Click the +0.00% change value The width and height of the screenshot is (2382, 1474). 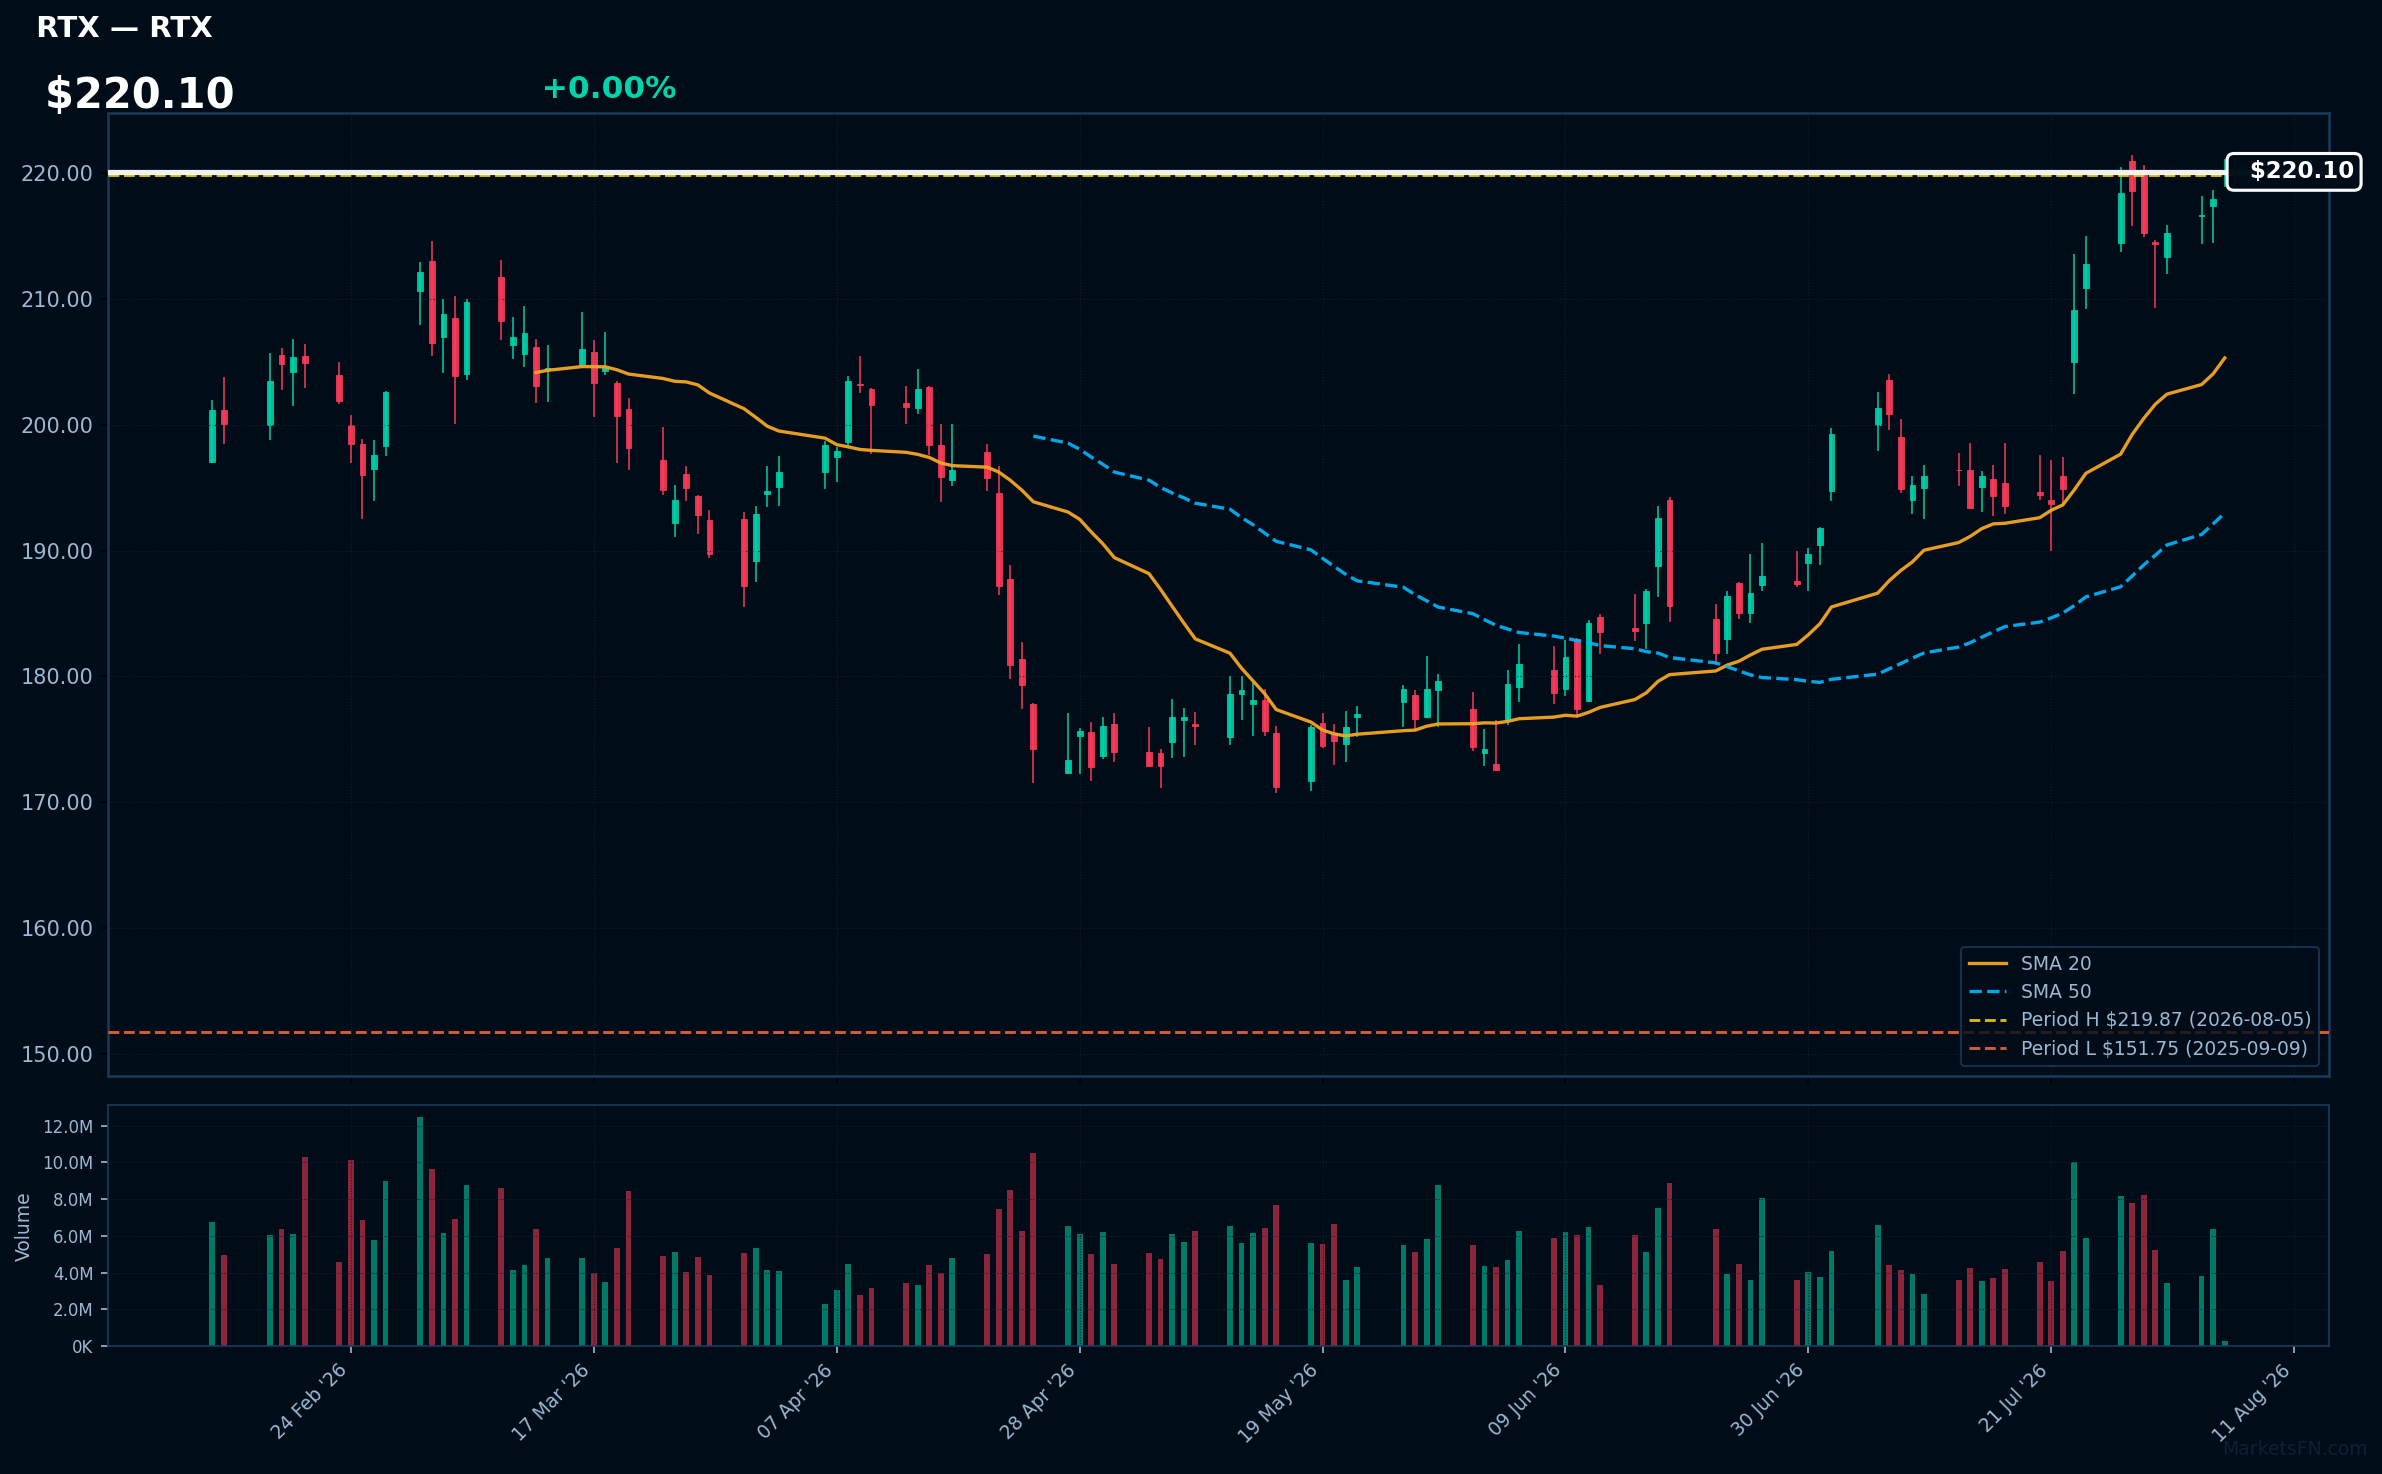[x=609, y=88]
